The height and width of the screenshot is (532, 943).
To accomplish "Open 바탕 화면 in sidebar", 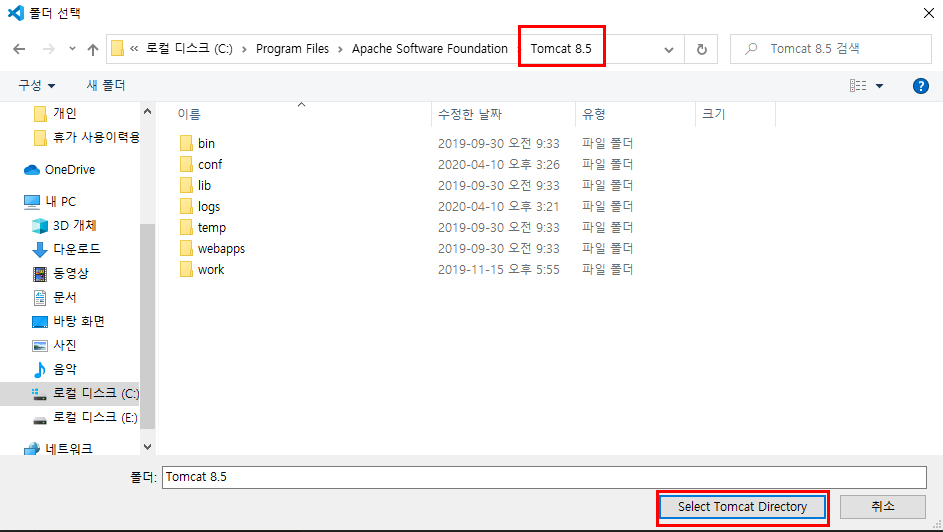I will 68,321.
